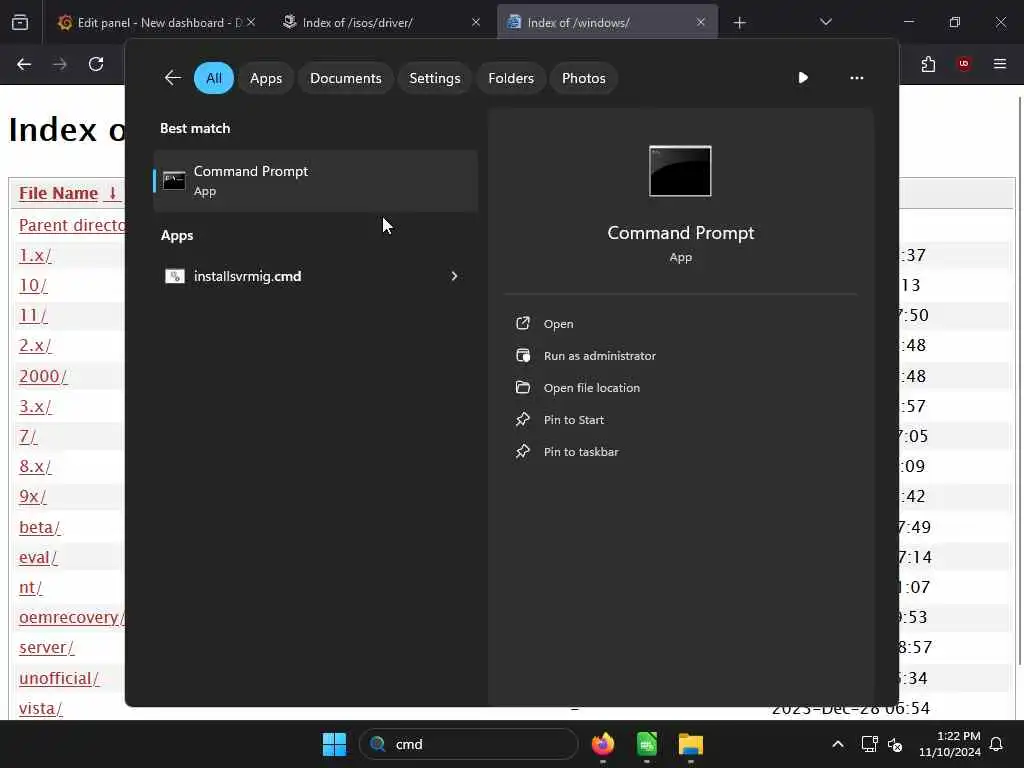Click the Windows Start button
This screenshot has height=768, width=1024.
click(x=334, y=744)
